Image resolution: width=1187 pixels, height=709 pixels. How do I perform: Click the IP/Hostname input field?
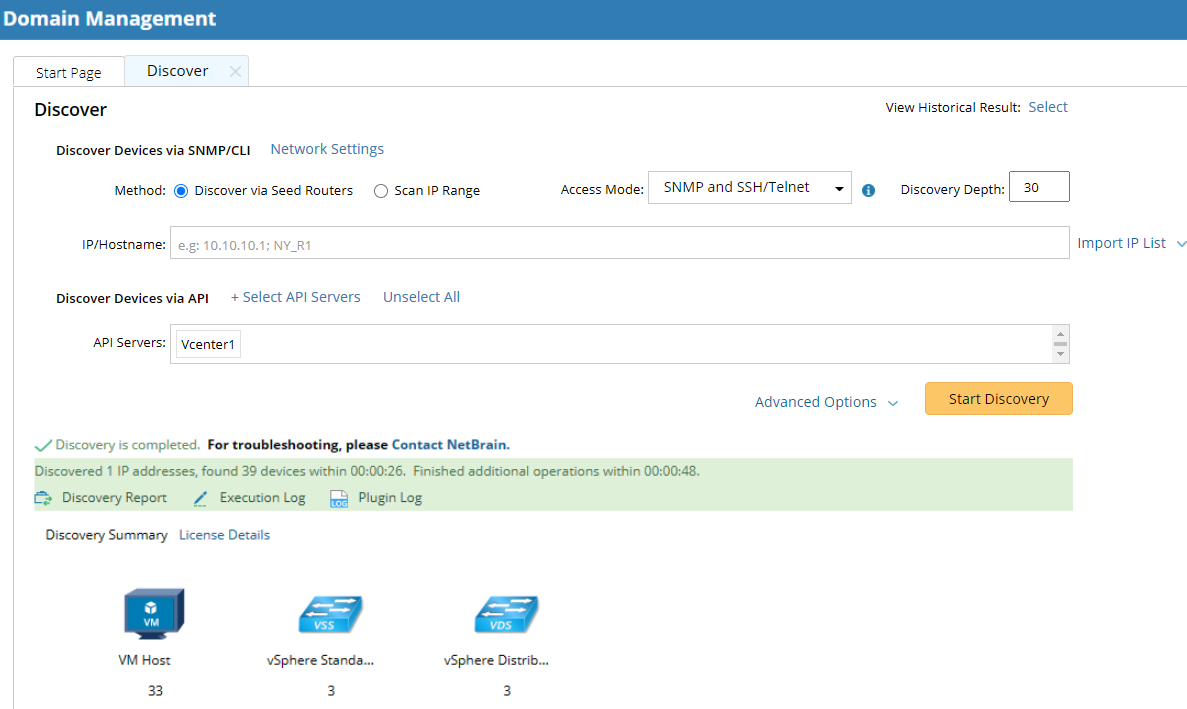pos(619,243)
